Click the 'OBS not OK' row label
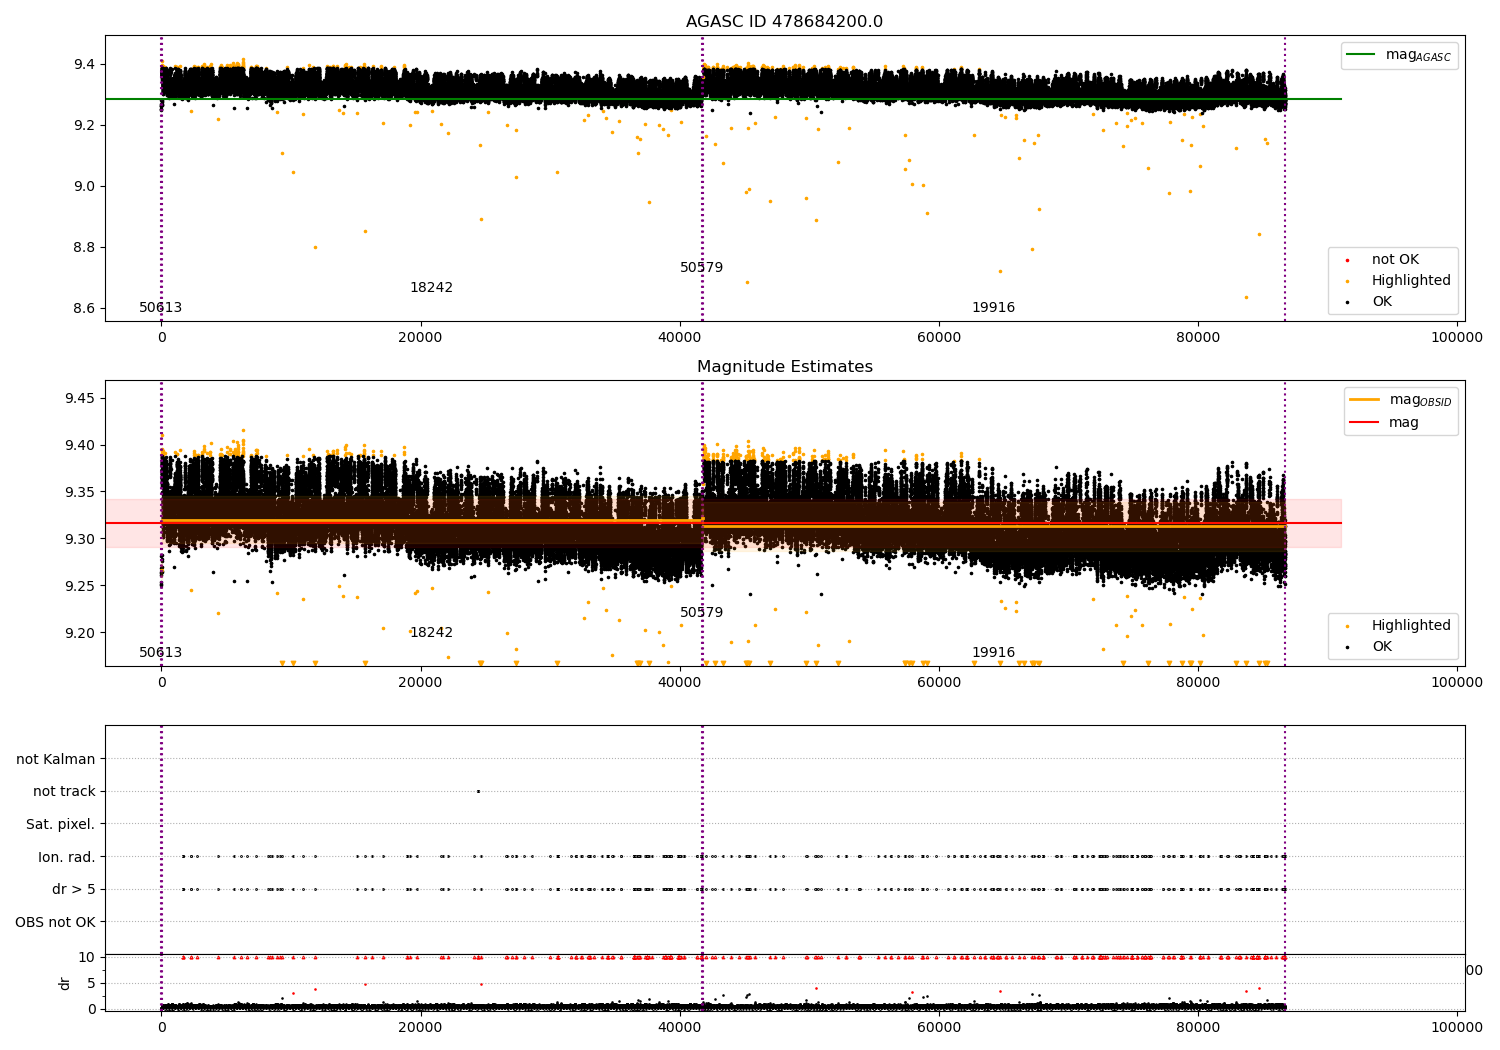1500x1050 pixels. 56,922
